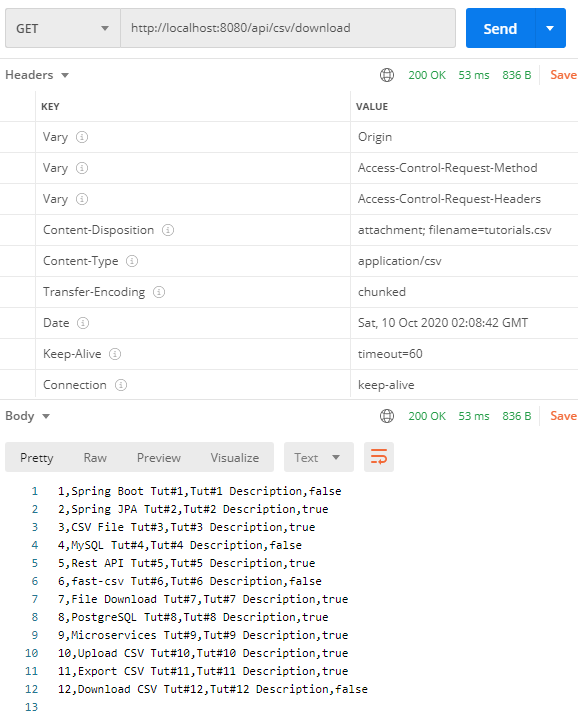The image size is (580, 720).
Task: Select the value 'attachment; filename=tutorials.csv'
Action: (455, 230)
